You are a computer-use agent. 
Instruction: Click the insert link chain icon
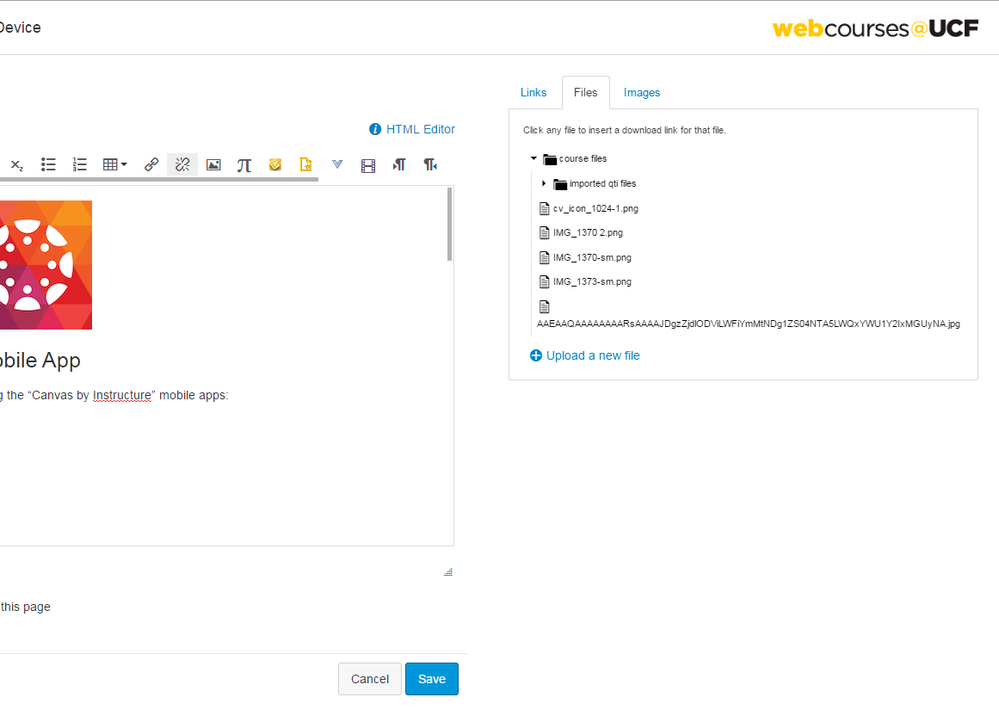151,165
